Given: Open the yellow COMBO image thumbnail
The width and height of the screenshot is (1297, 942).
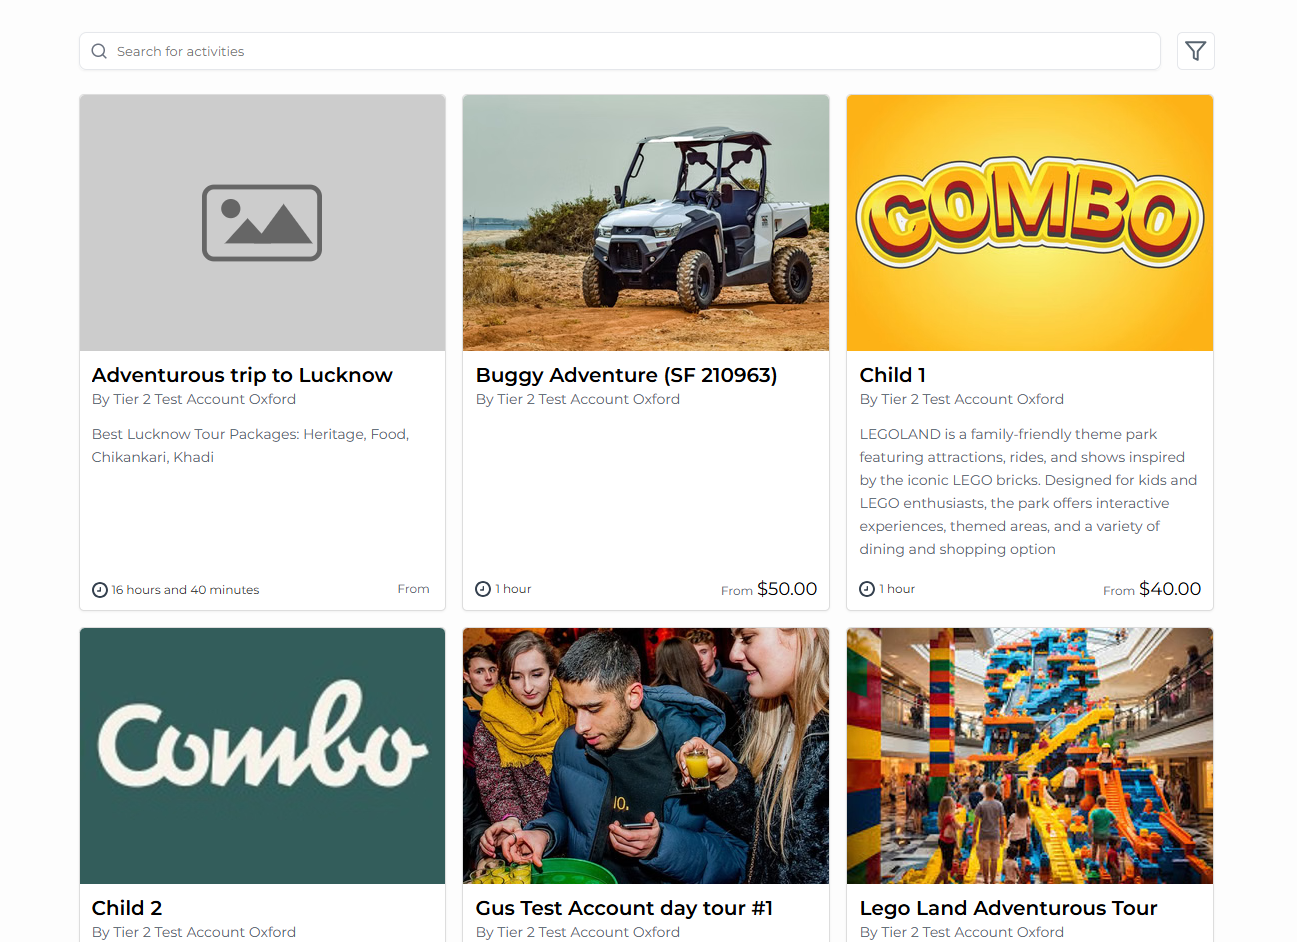Looking at the screenshot, I should (x=1029, y=223).
